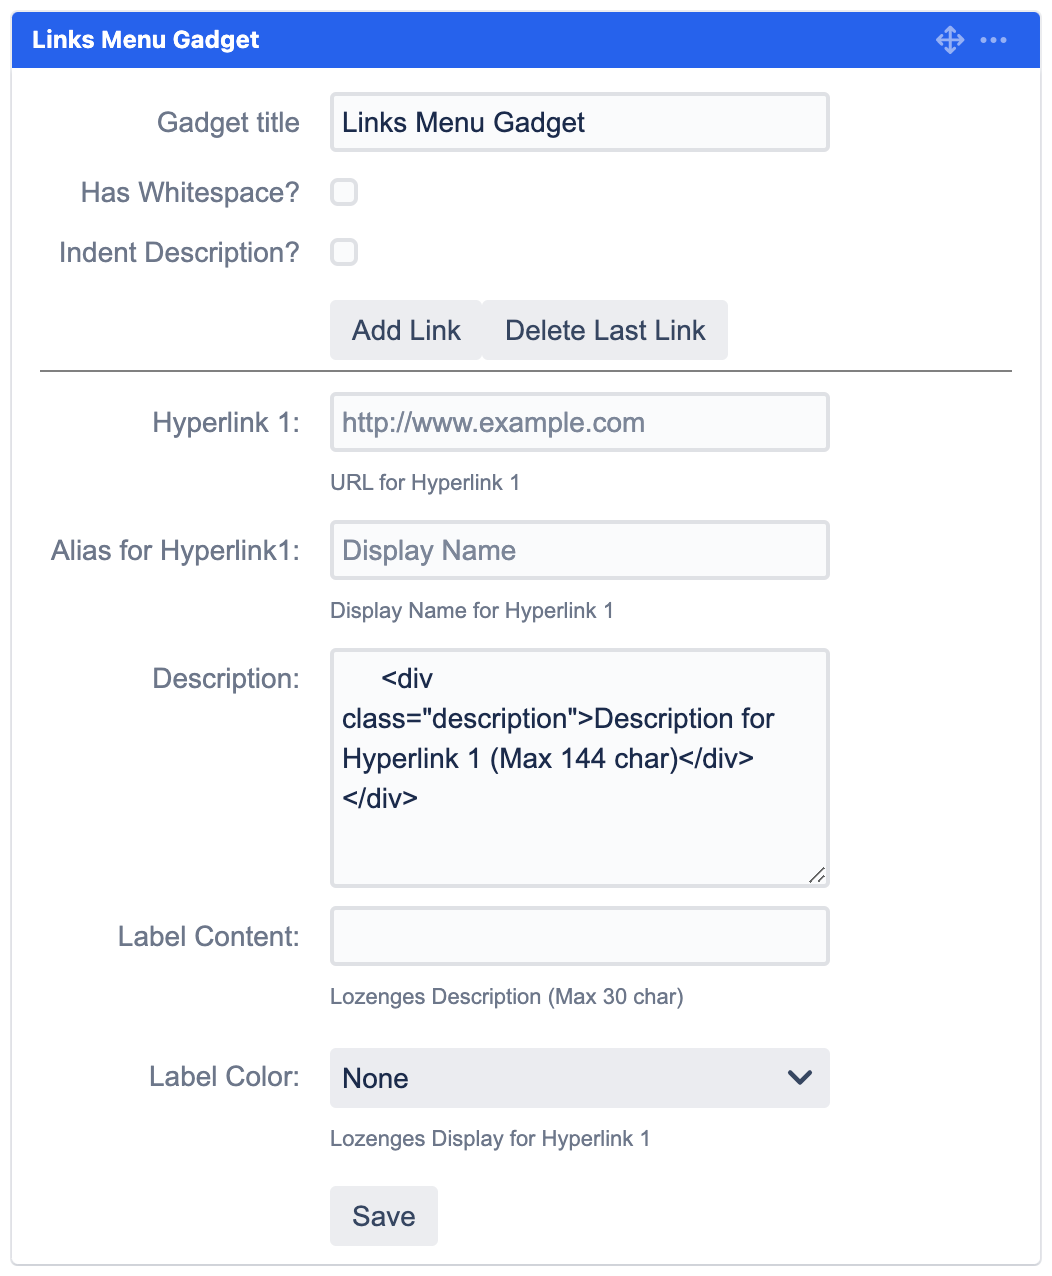Select the Alias for Hyperlink1 field
Viewport: 1052px width, 1276px height.
point(579,550)
